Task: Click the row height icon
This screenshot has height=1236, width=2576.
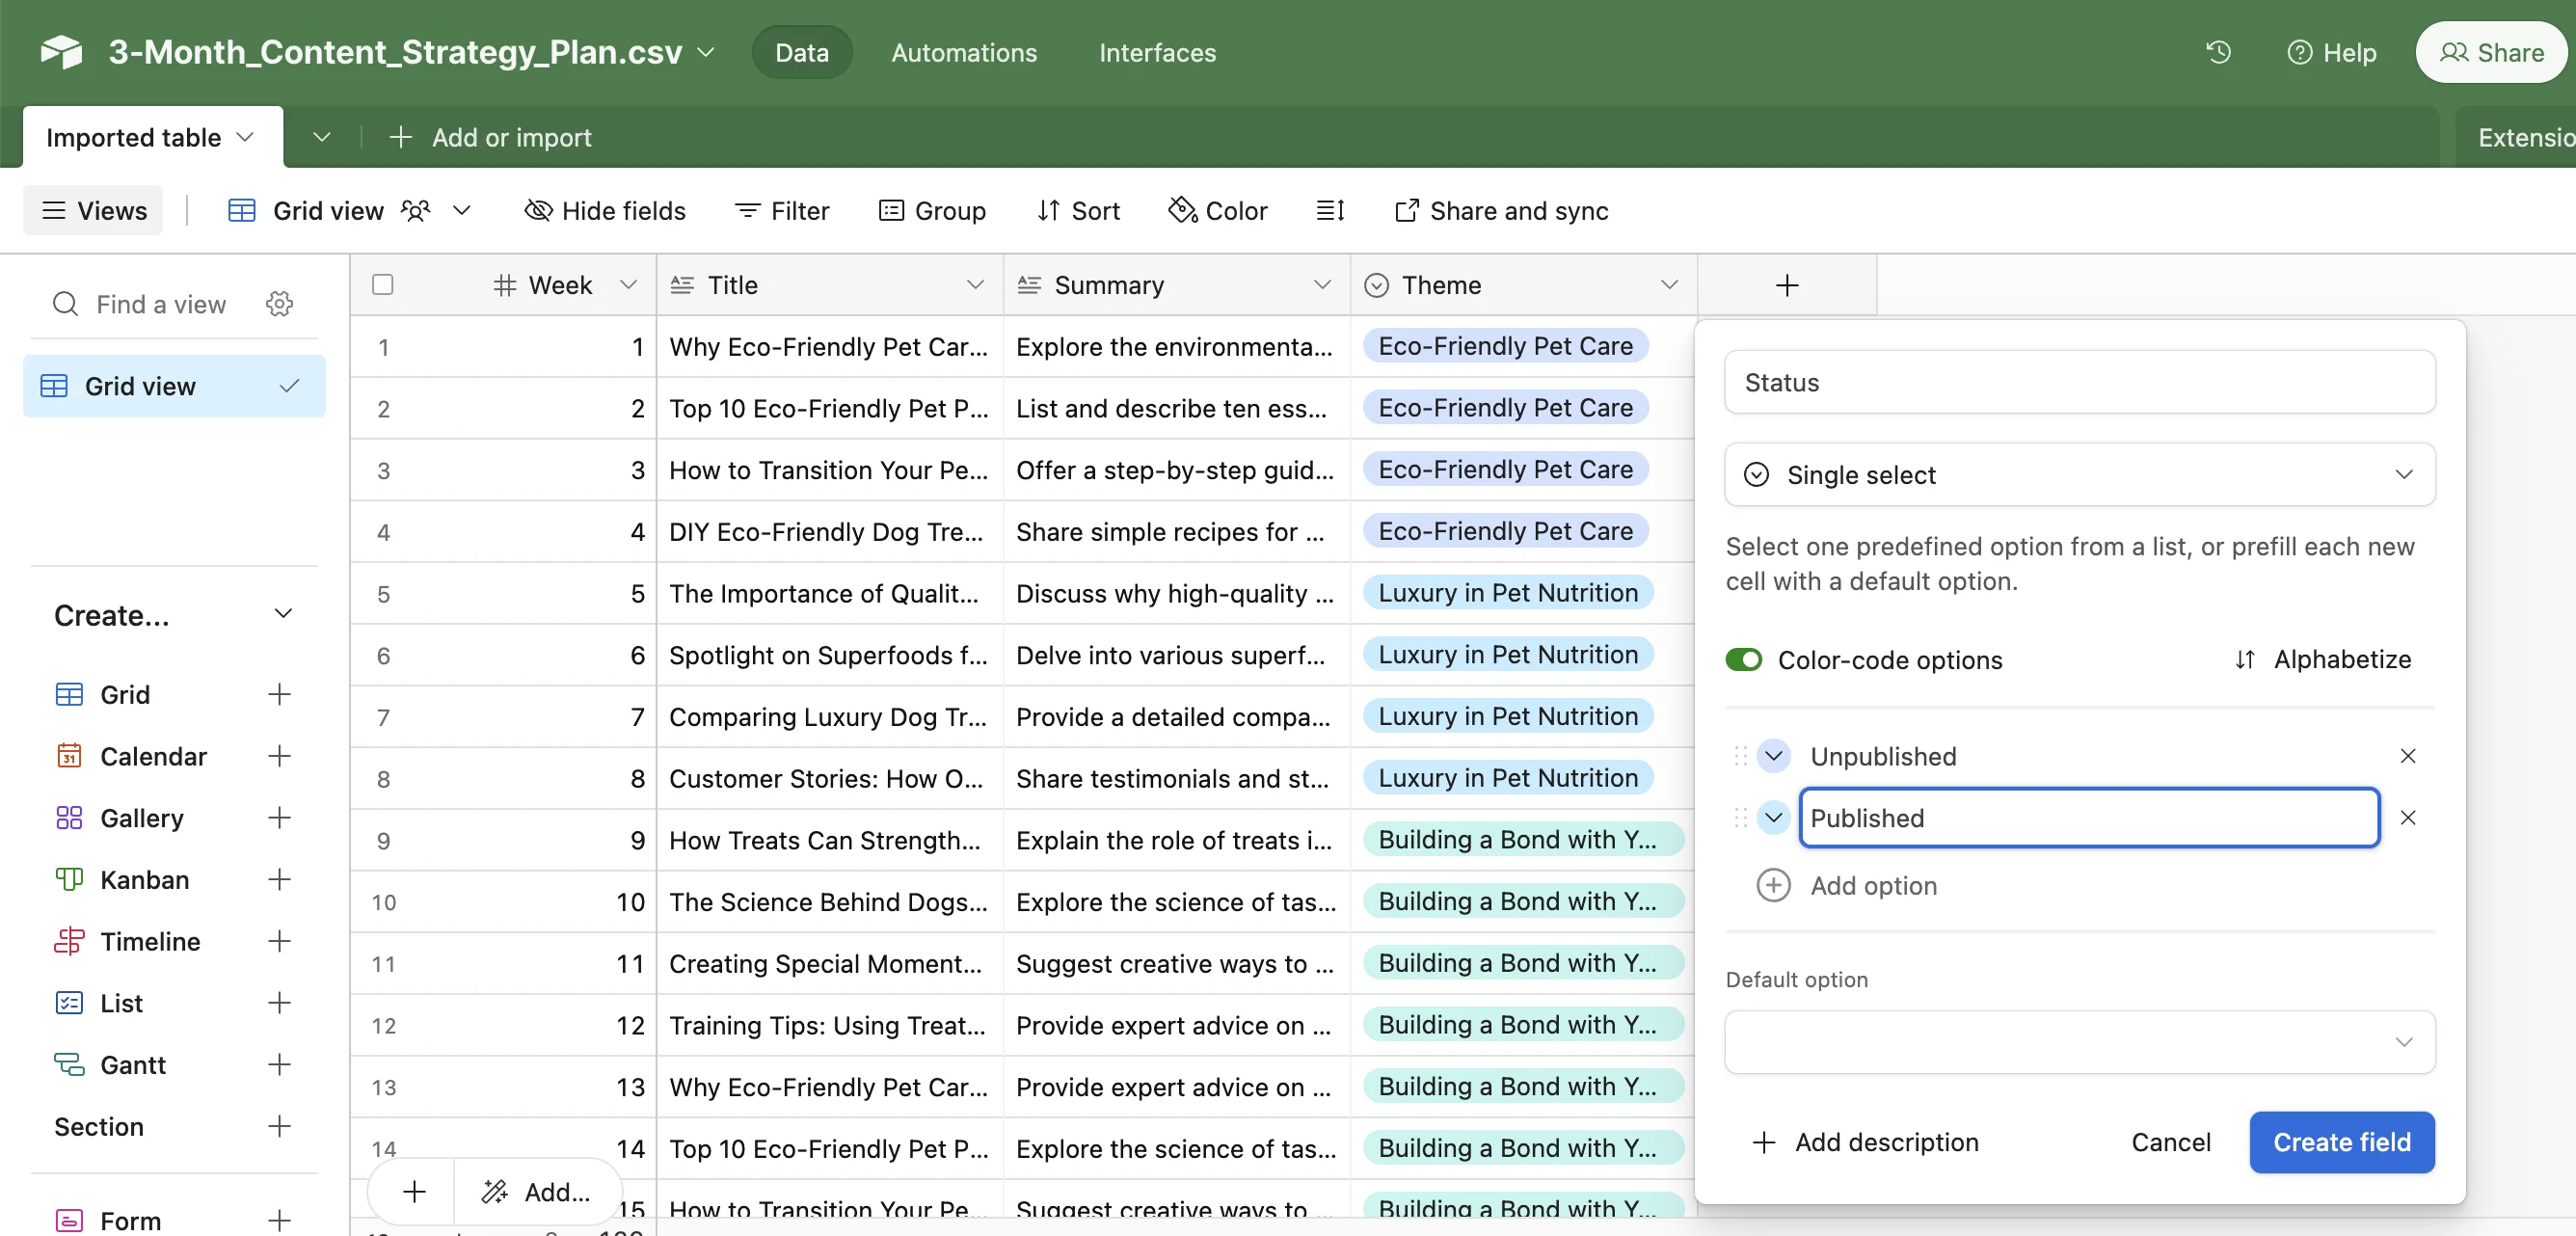Action: 1329,210
